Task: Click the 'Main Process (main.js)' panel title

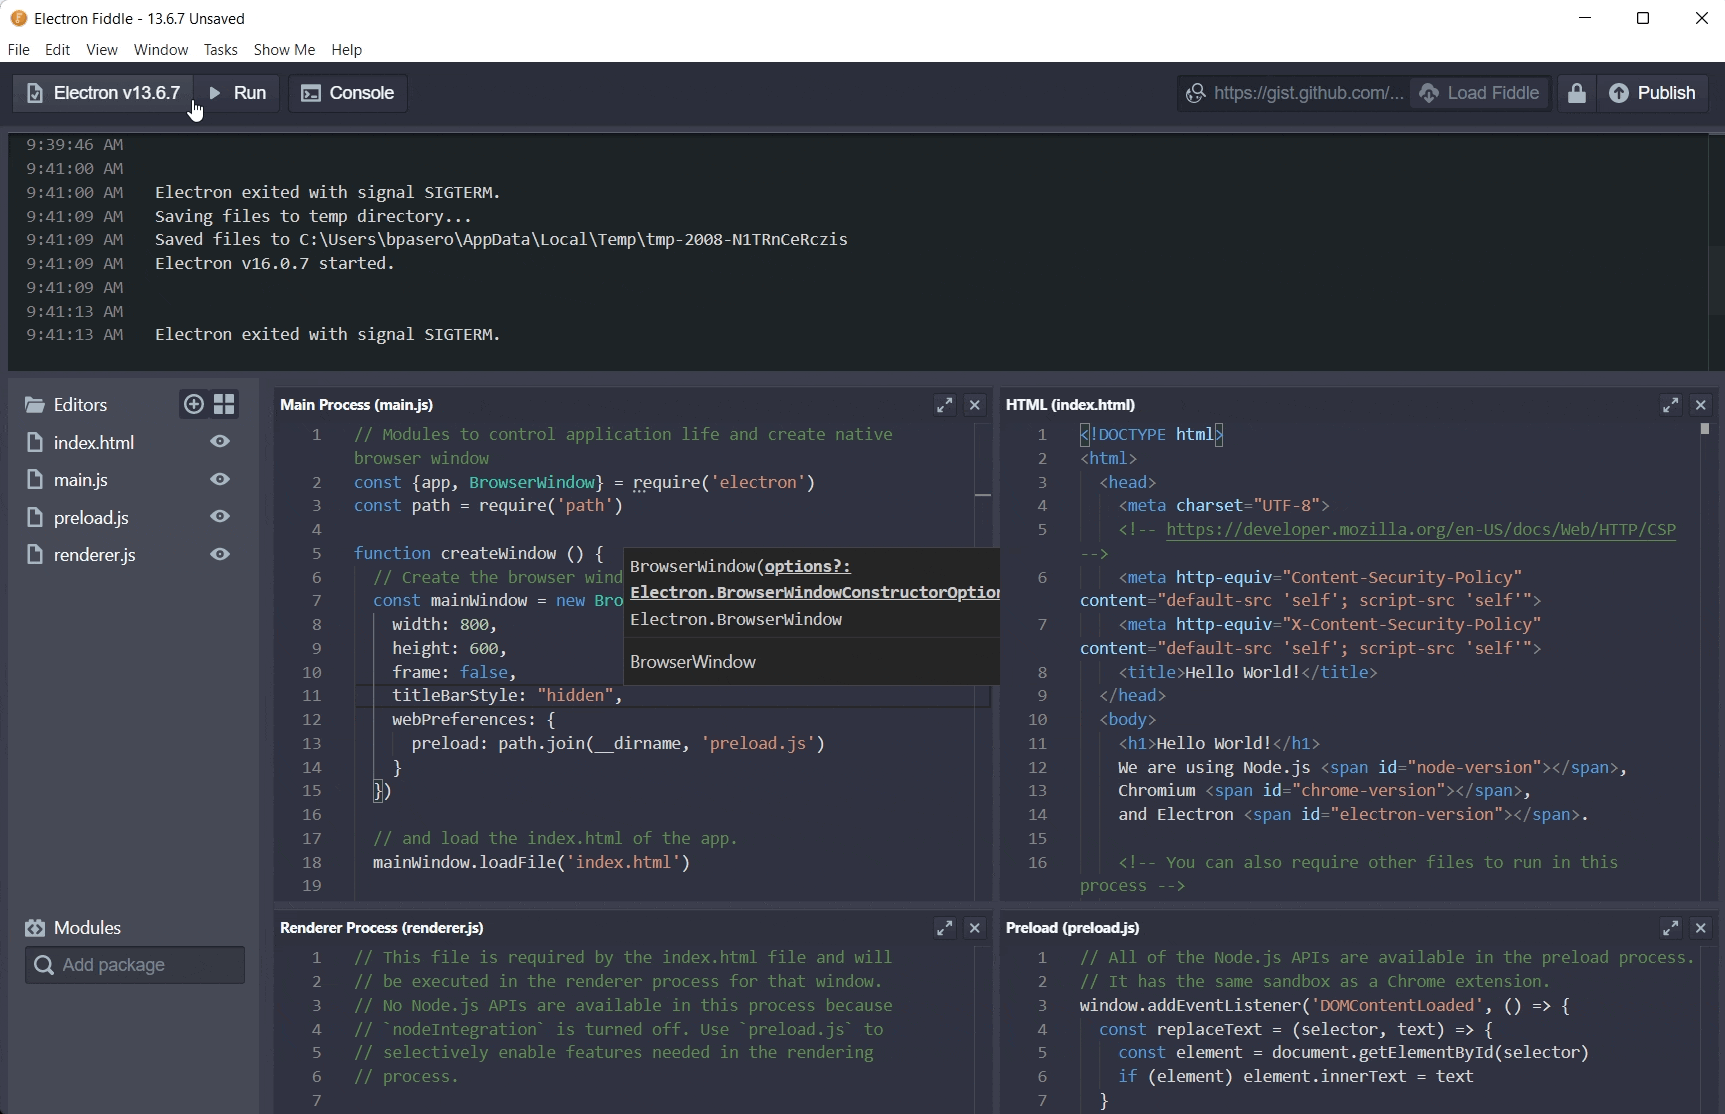Action: [x=357, y=405]
